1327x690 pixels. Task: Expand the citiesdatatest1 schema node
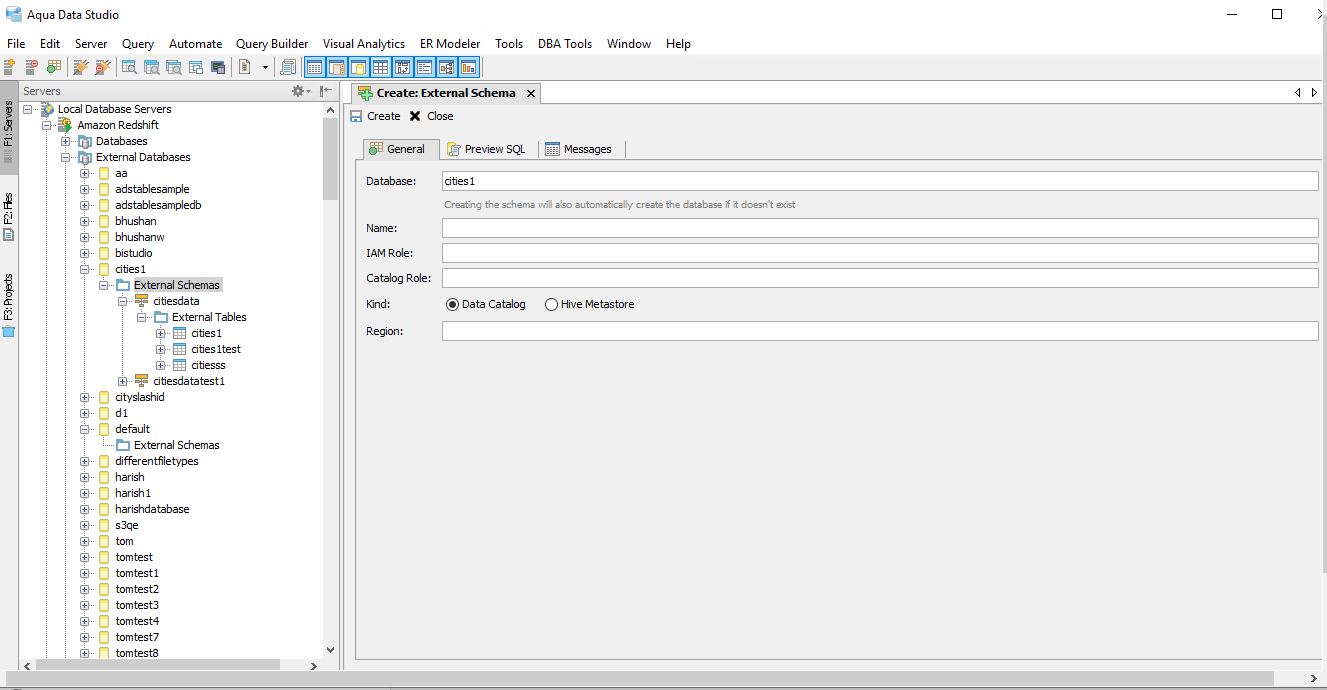point(123,381)
